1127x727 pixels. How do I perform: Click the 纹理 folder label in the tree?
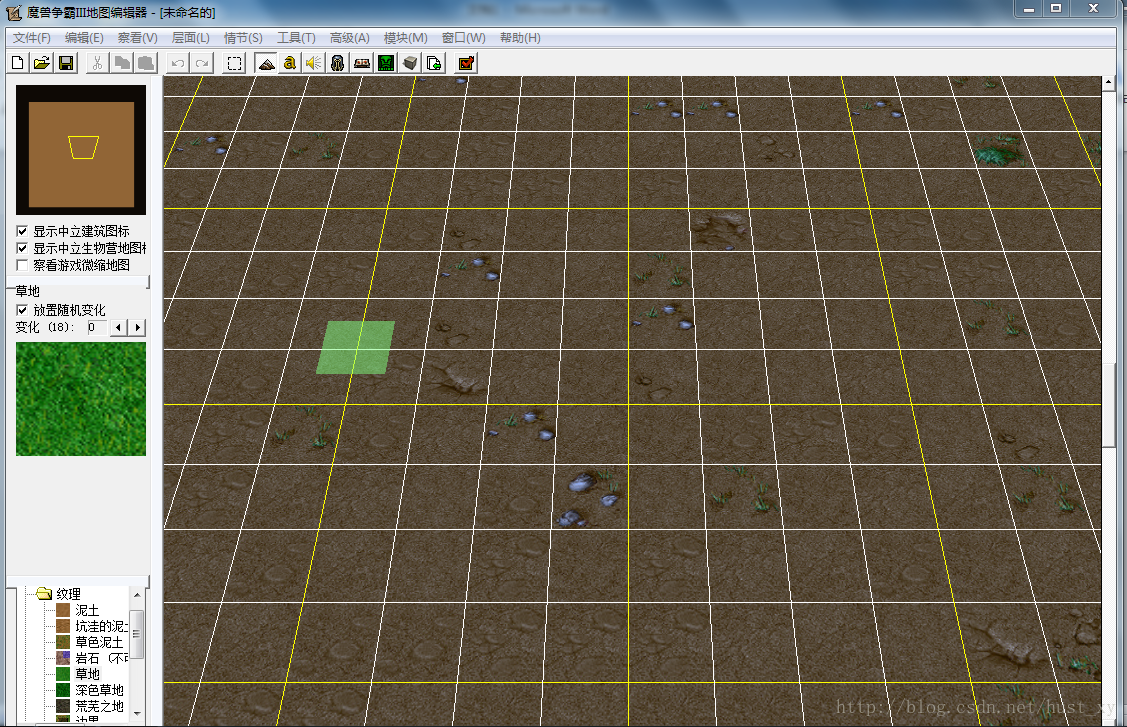(x=68, y=594)
